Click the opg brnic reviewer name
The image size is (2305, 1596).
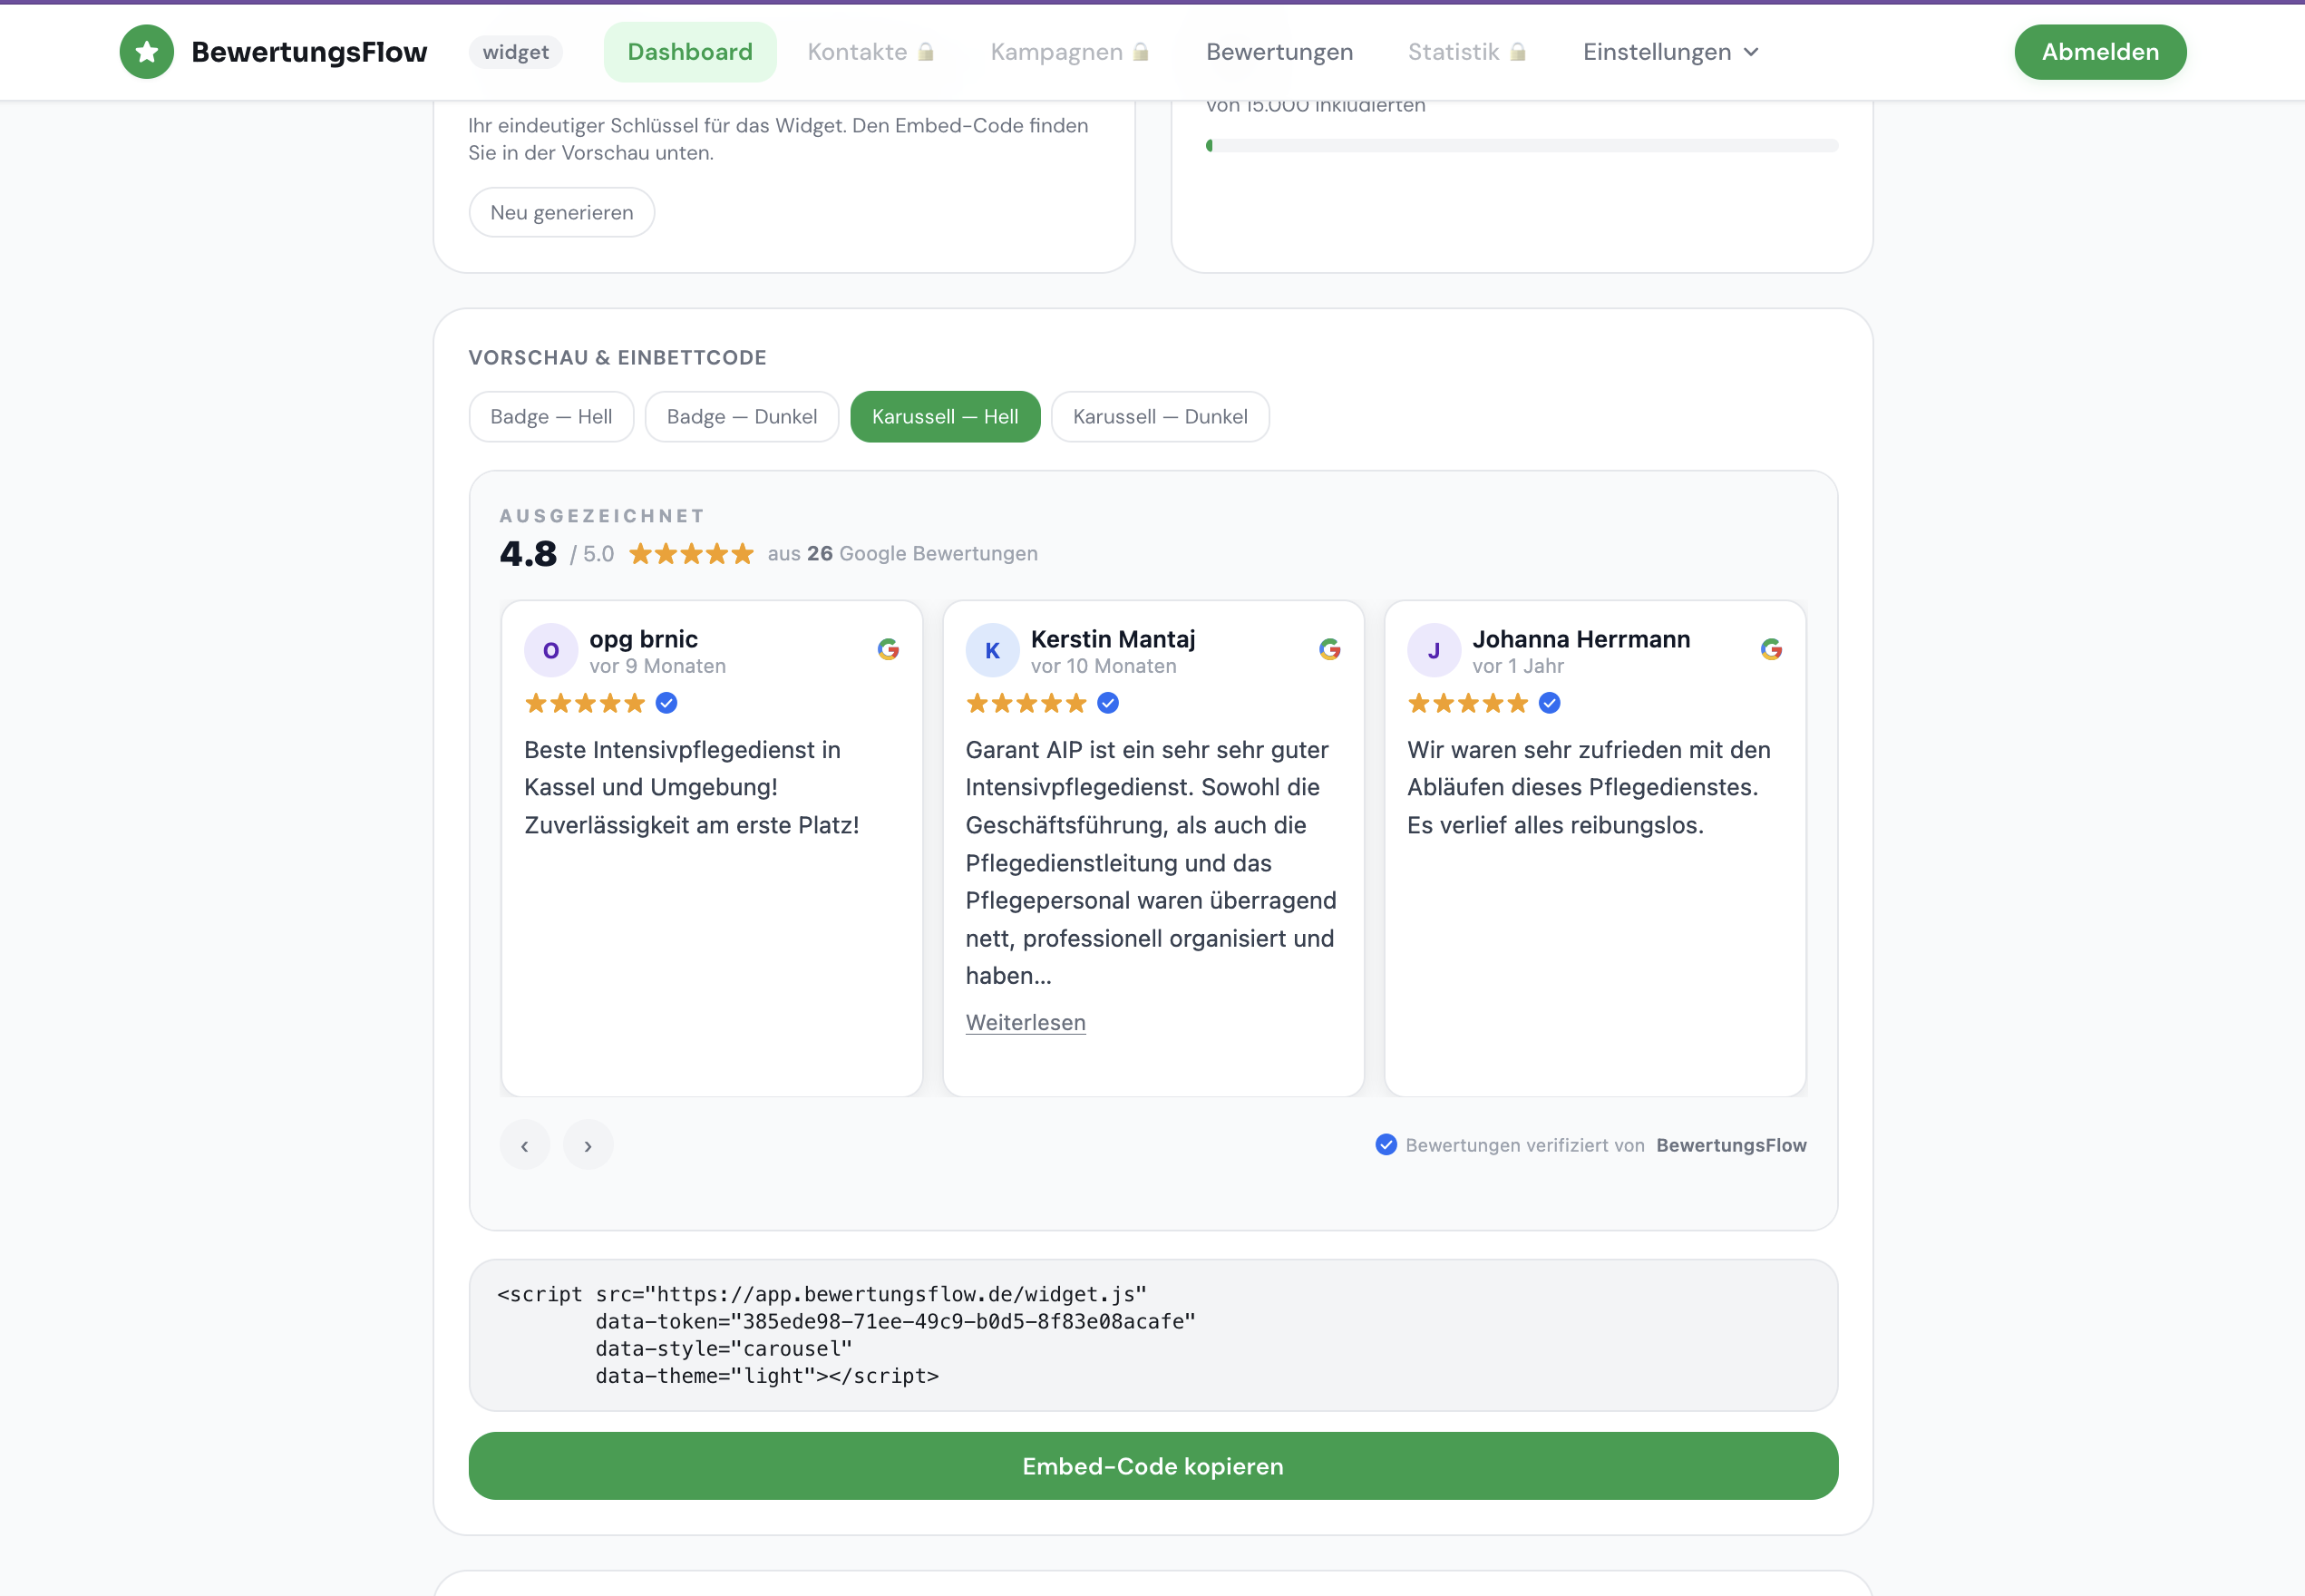point(643,639)
